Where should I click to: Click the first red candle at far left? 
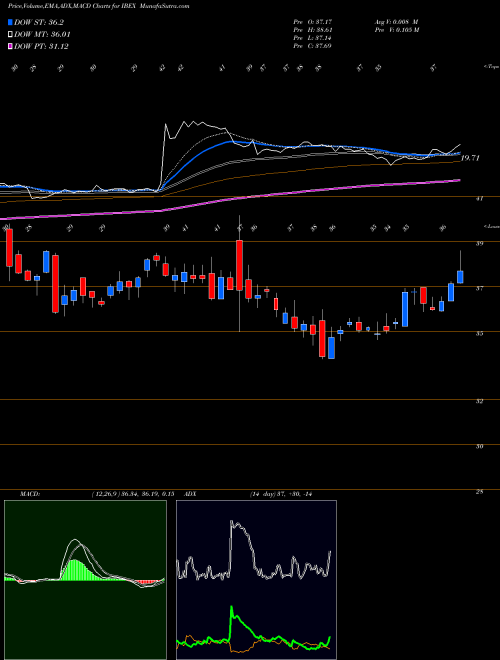click(9, 248)
